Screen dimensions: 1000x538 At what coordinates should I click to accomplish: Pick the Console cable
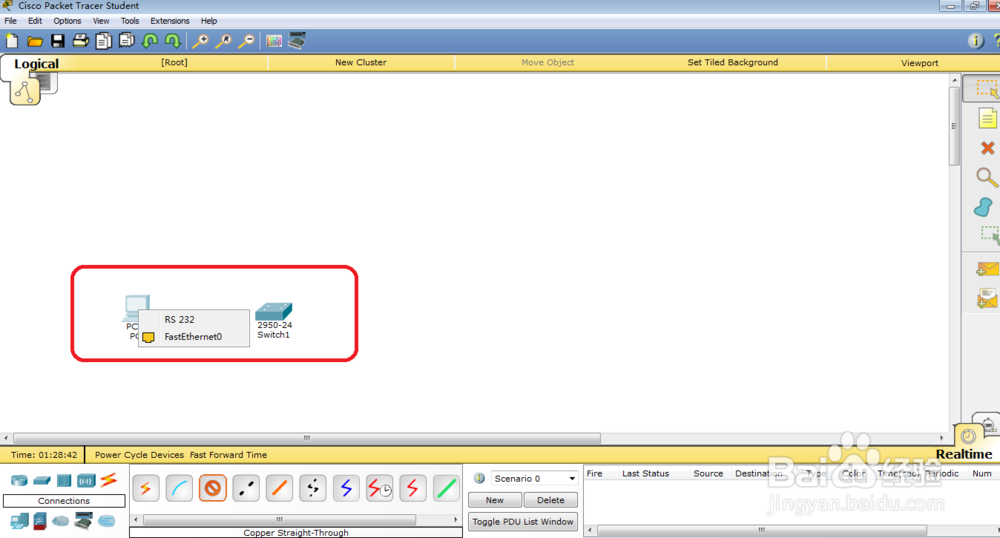pos(179,489)
